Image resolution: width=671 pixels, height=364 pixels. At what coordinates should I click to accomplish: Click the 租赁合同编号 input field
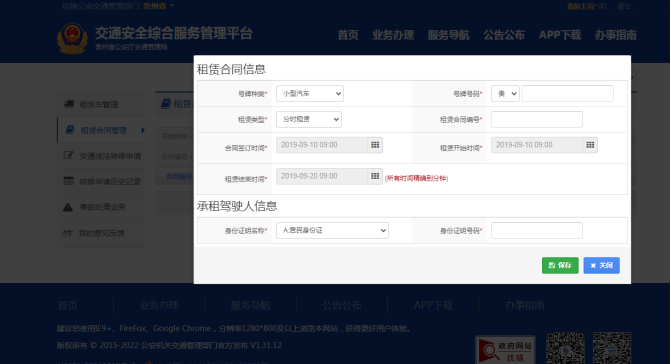tap(537, 119)
